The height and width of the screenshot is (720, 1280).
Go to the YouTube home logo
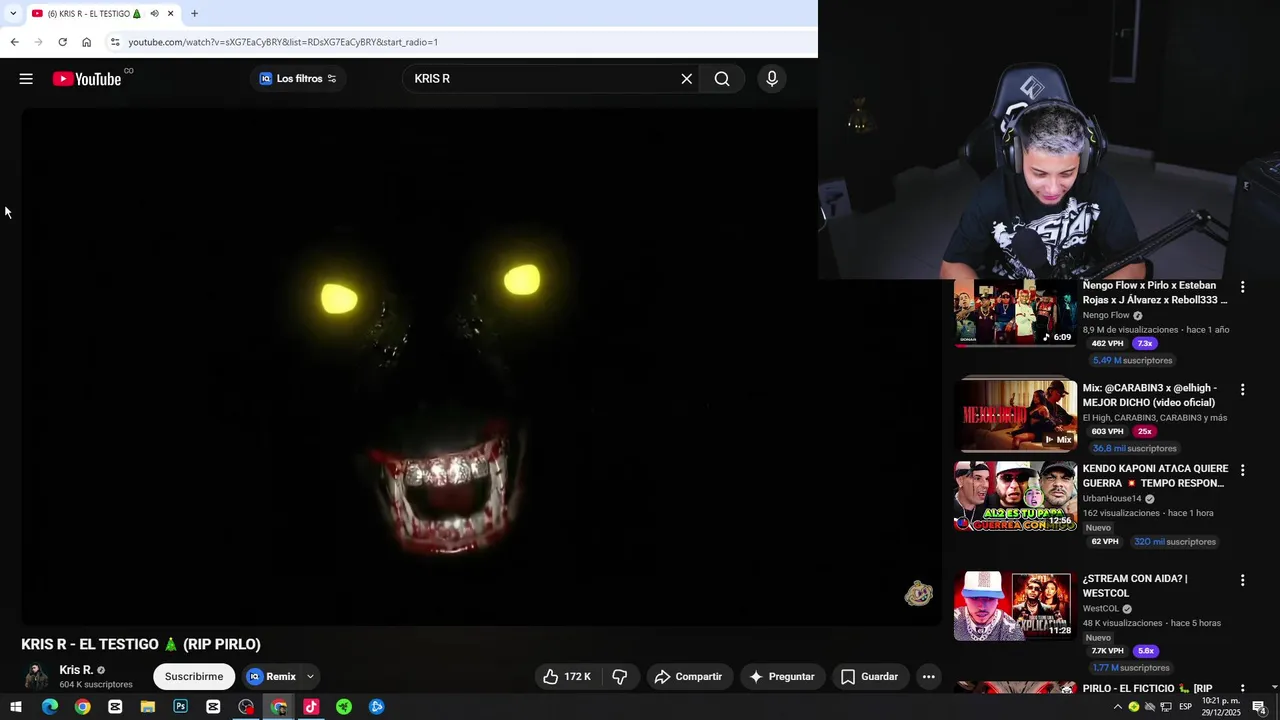point(87,79)
